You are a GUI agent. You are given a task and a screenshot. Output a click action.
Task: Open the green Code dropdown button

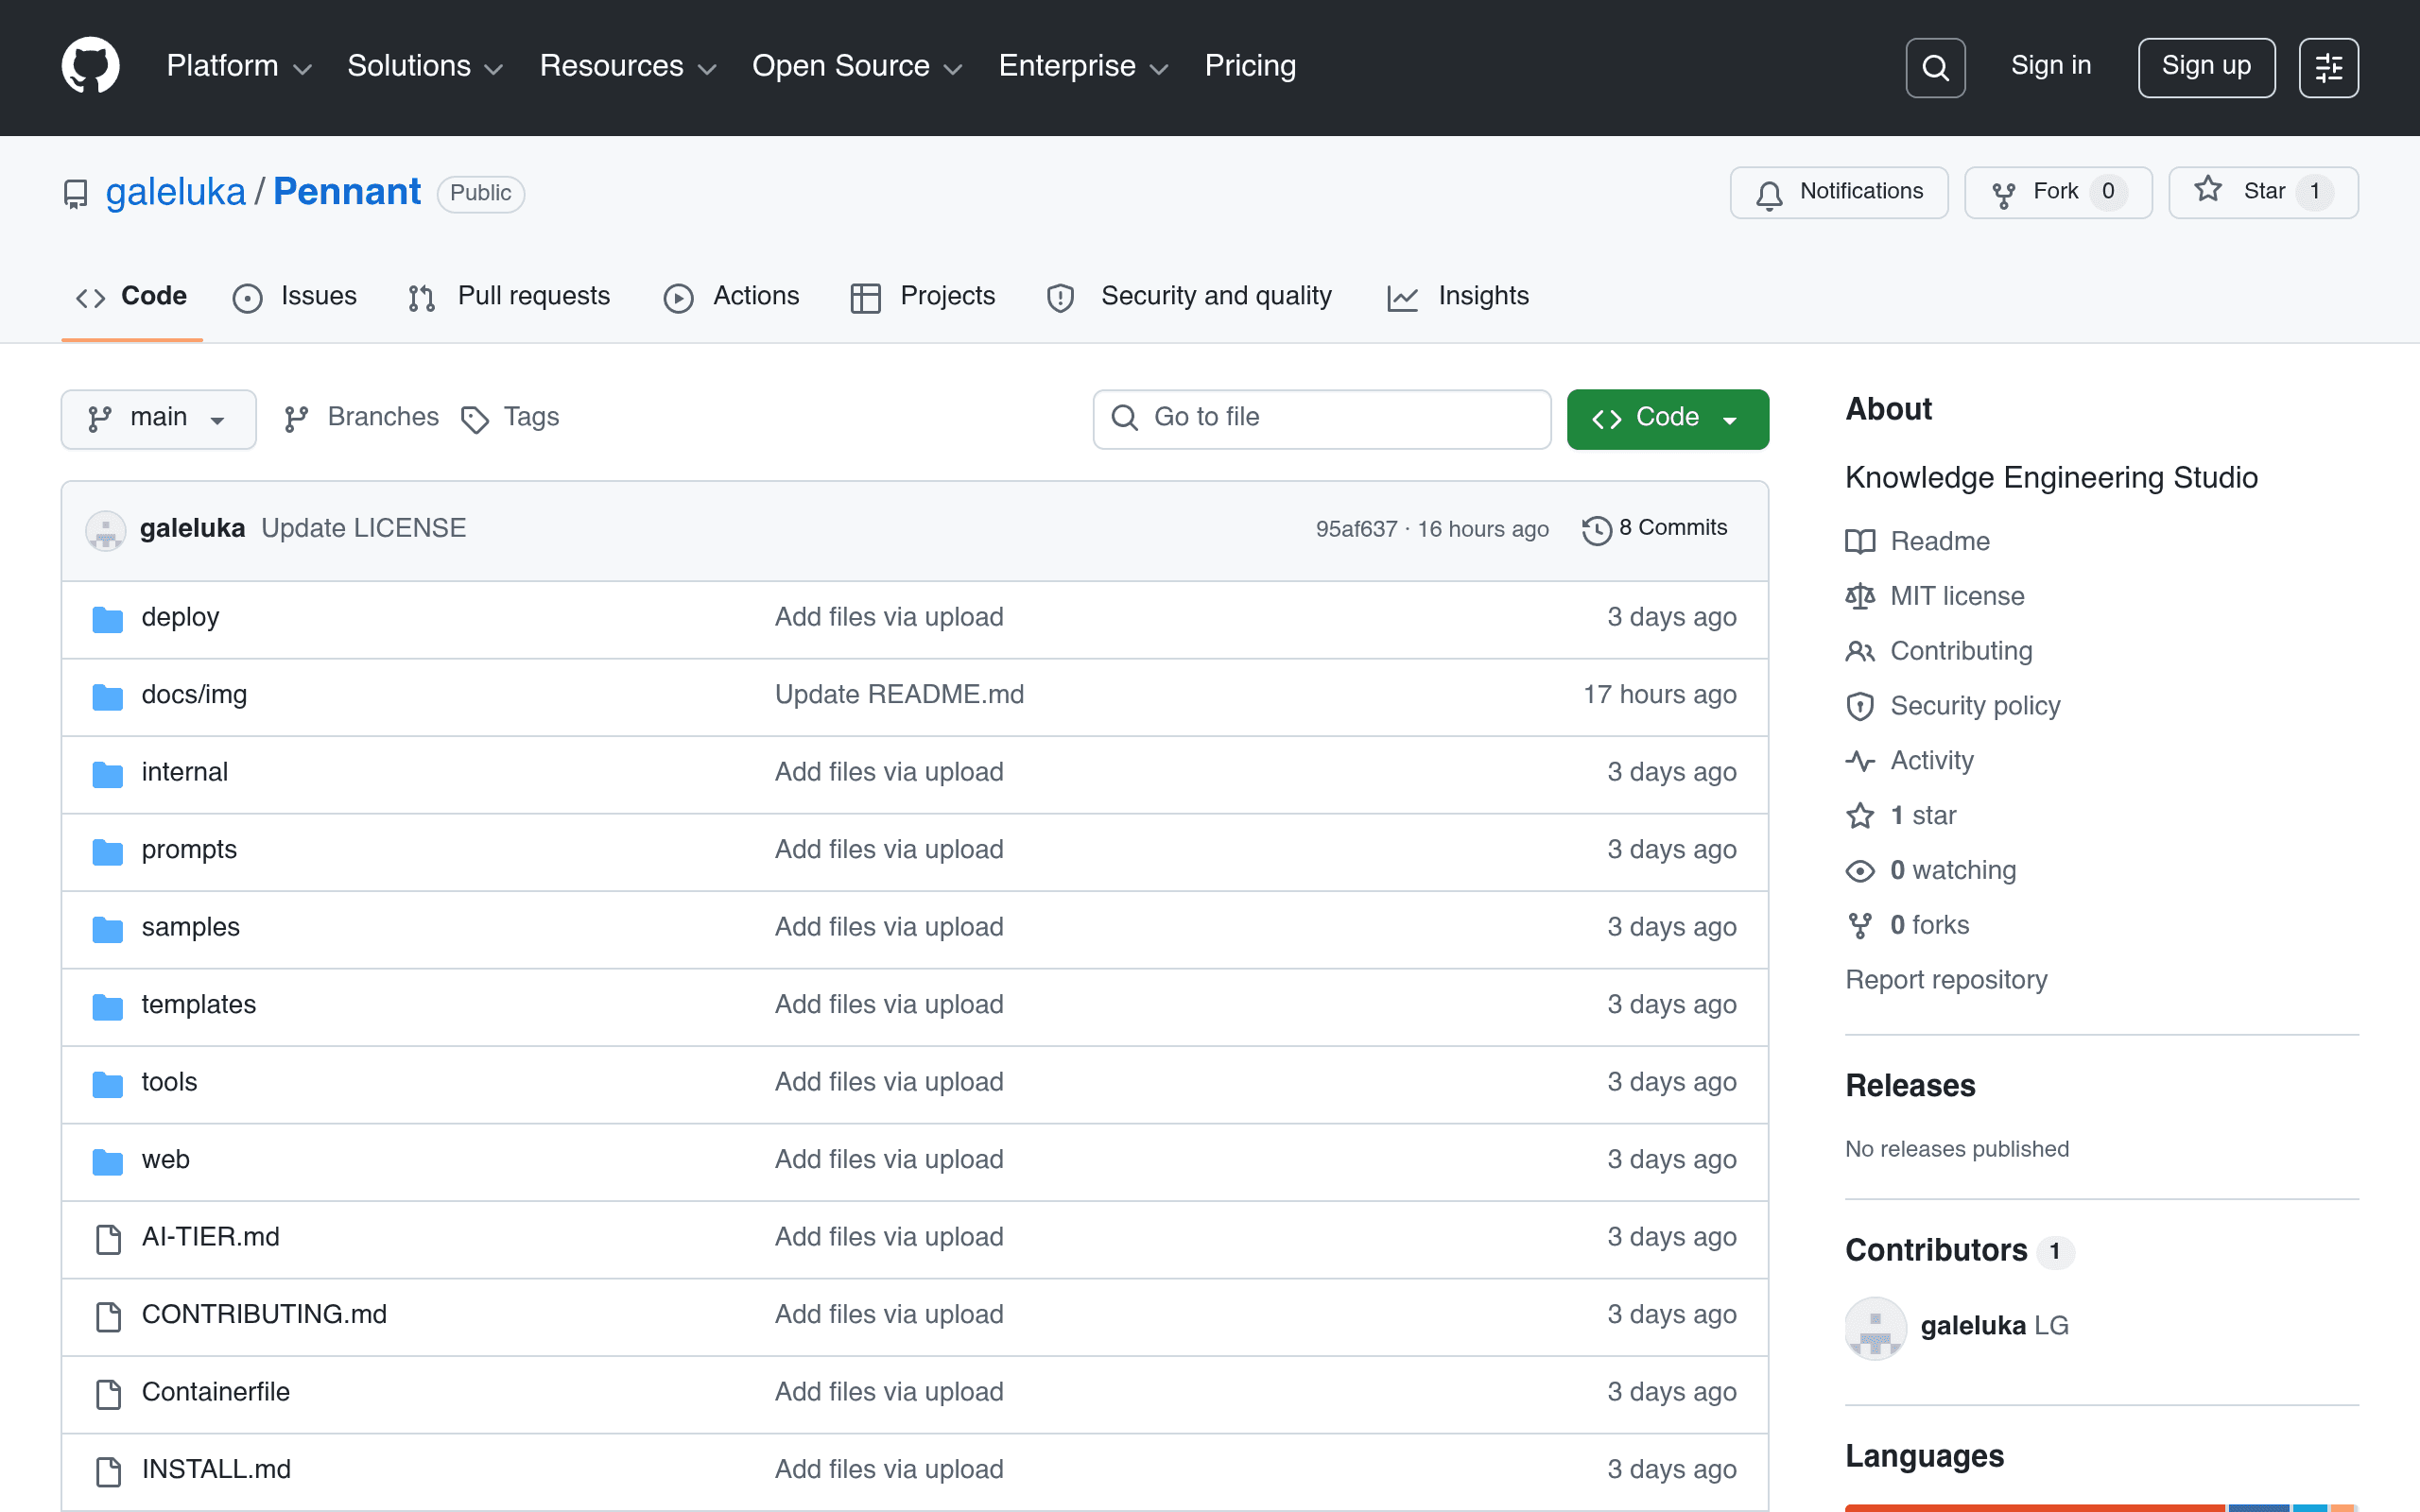pos(1667,418)
